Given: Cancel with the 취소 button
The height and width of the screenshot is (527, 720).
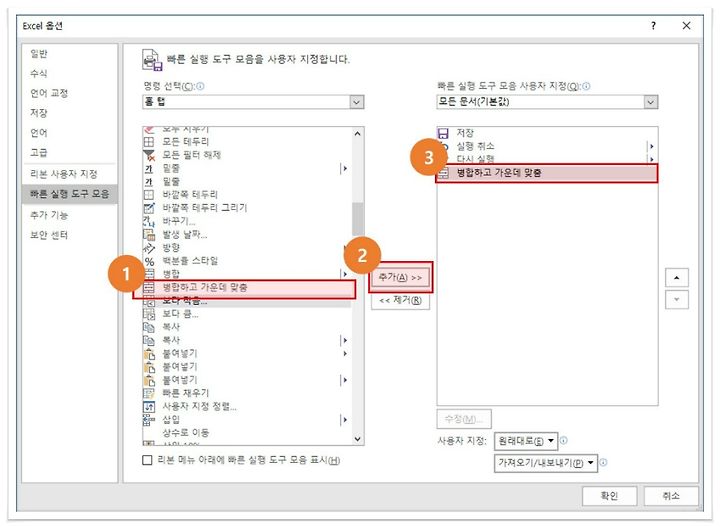Looking at the screenshot, I should click(671, 496).
